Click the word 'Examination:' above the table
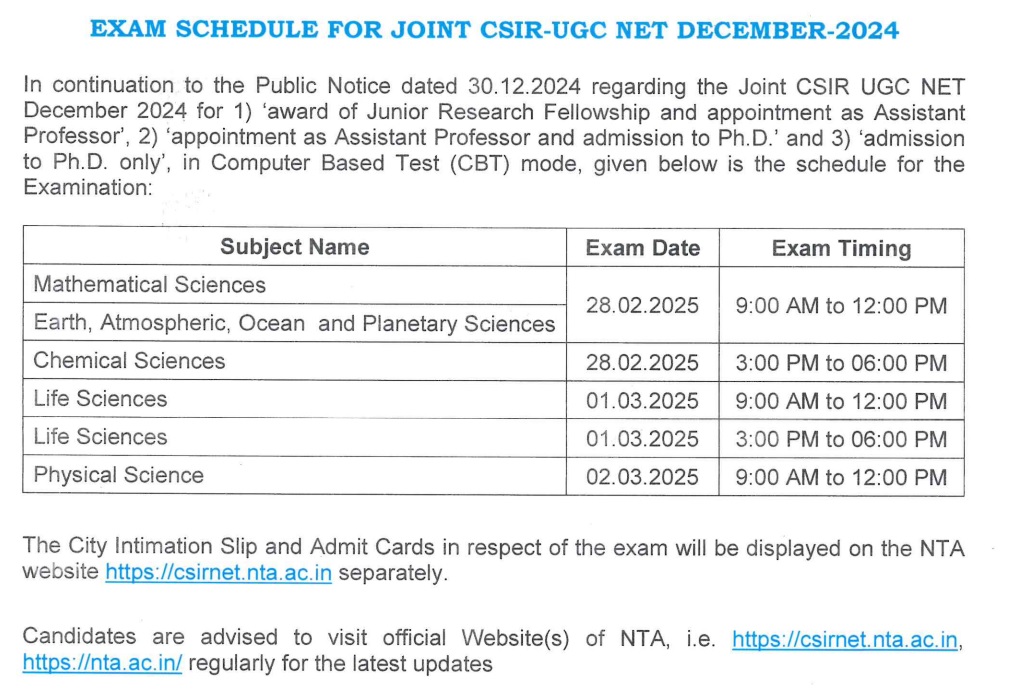 pos(87,189)
